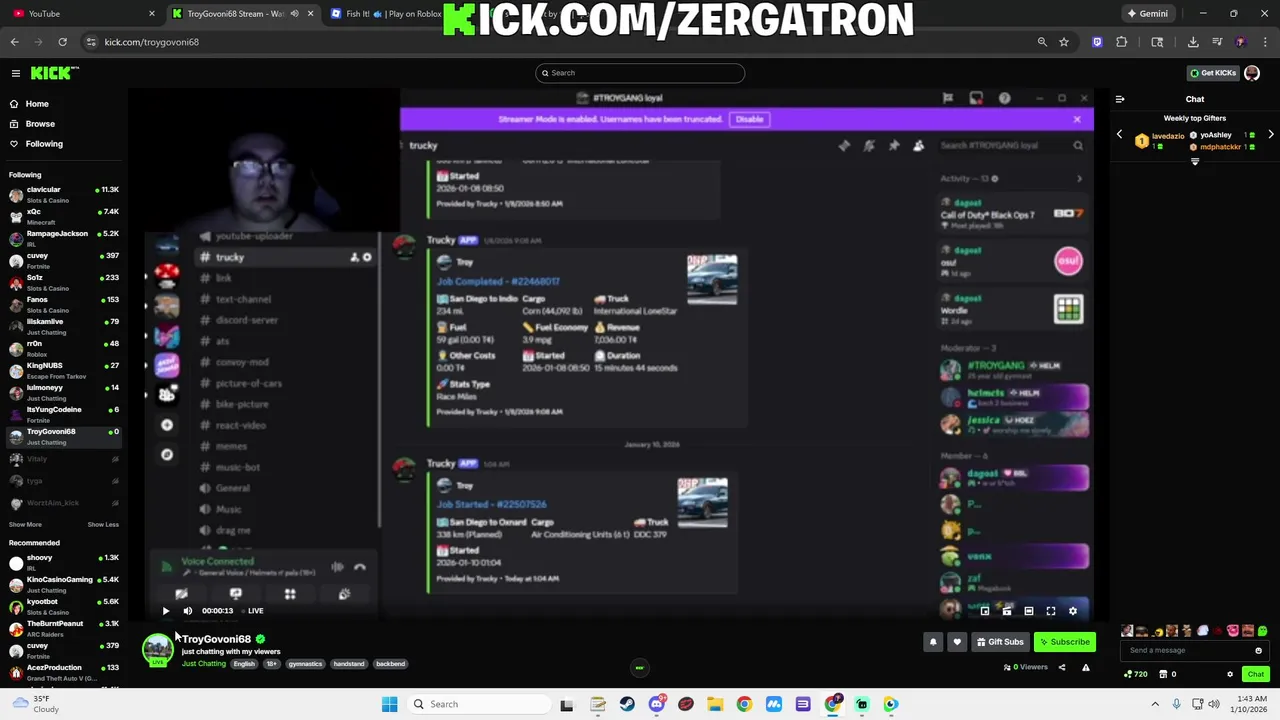Click the Kick search field
This screenshot has width=1280, height=720.
640,73
